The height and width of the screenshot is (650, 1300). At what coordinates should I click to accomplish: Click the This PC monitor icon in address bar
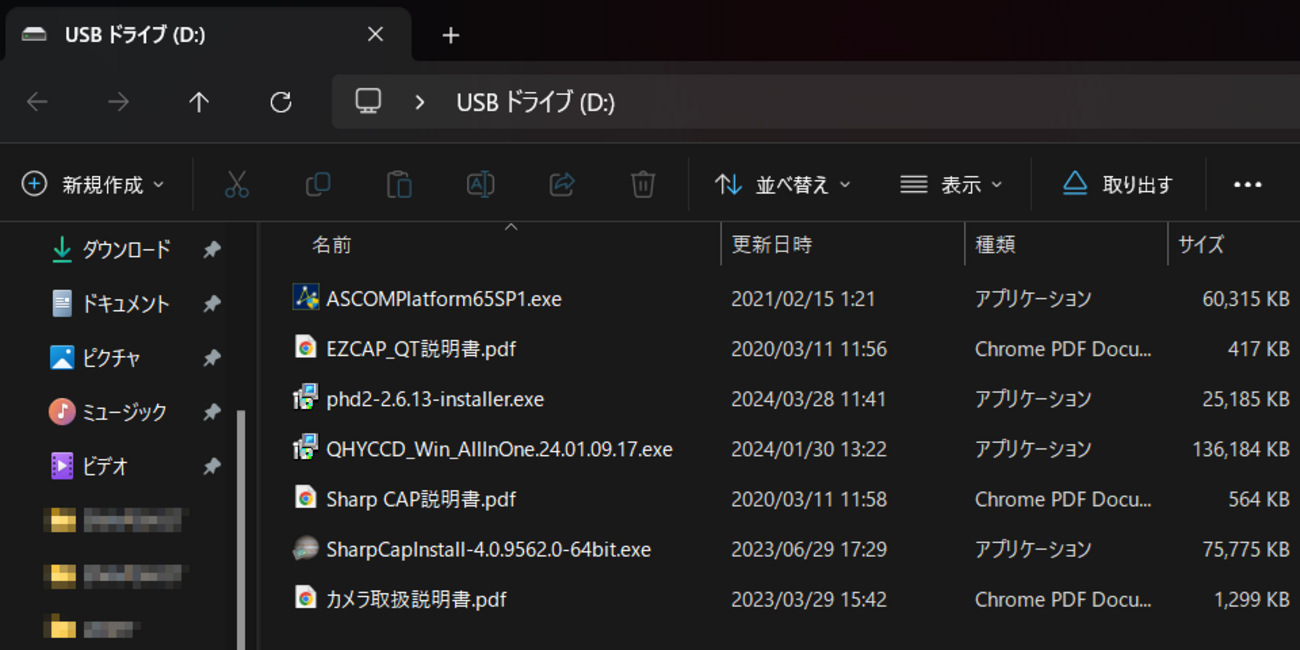(x=369, y=101)
